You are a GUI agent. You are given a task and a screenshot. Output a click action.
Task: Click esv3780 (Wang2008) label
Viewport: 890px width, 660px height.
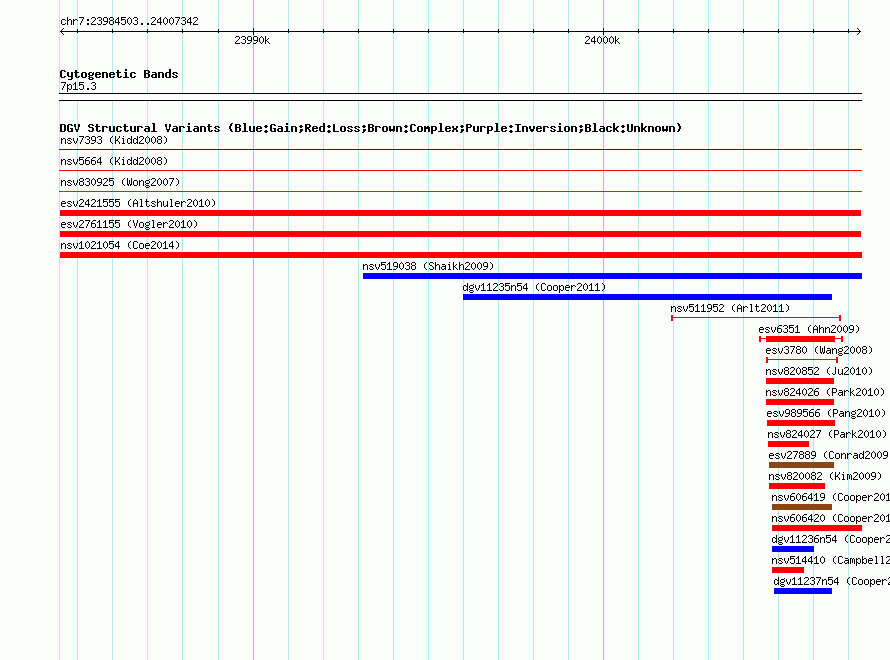[818, 350]
